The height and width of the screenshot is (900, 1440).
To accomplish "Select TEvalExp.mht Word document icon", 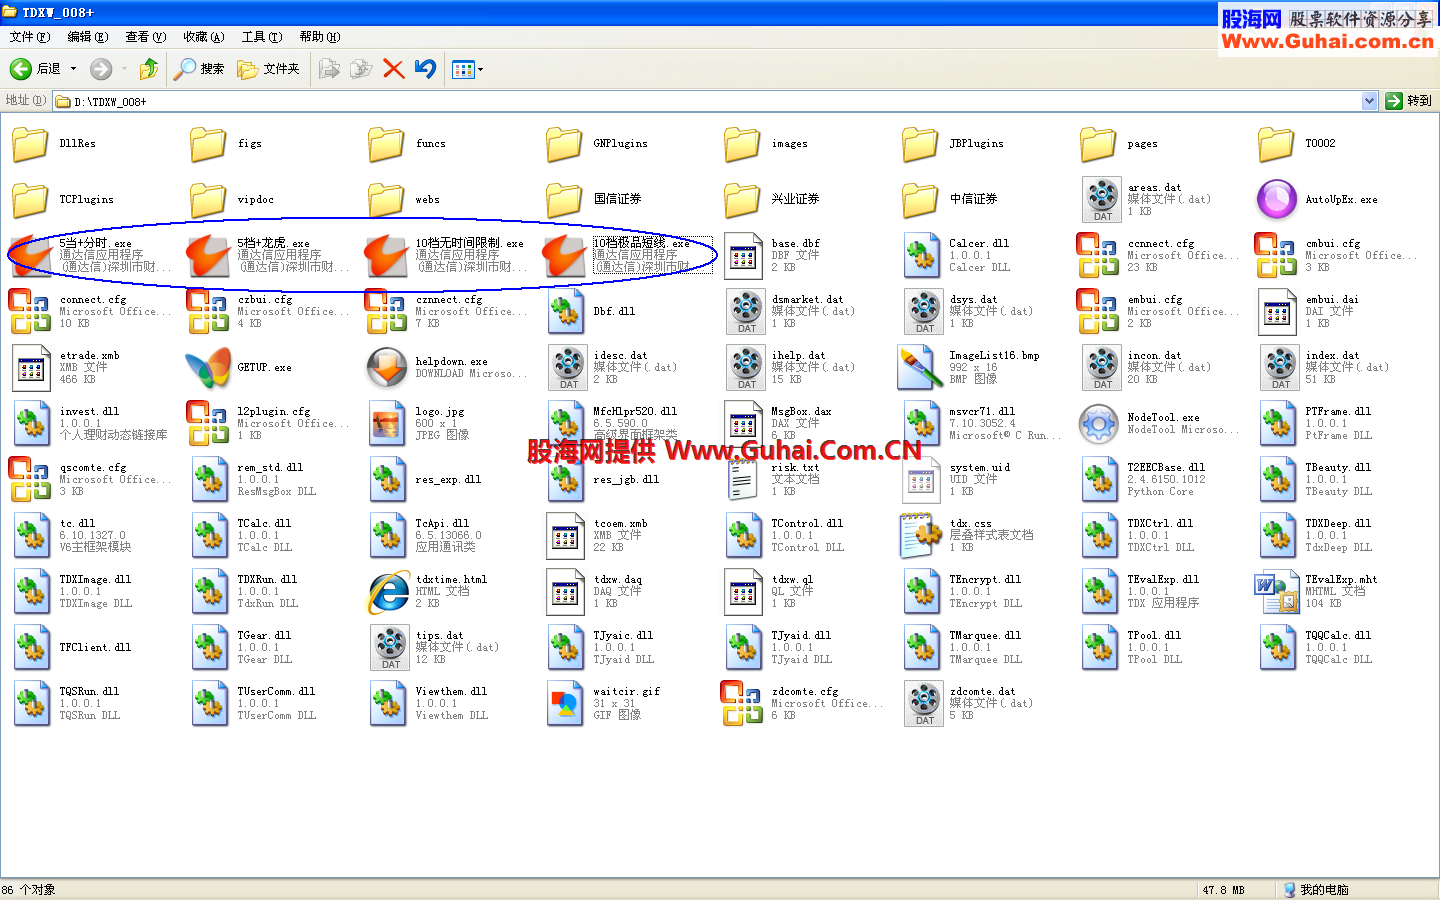I will click(x=1276, y=592).
